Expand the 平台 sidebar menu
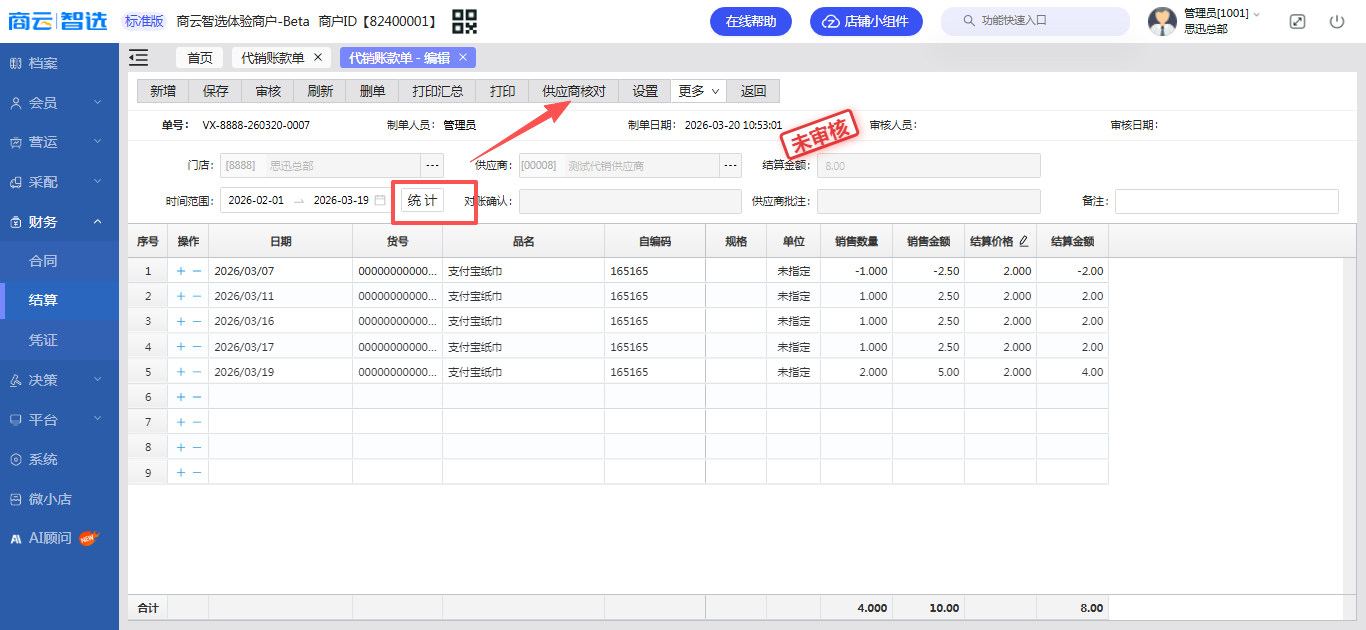 click(x=59, y=420)
